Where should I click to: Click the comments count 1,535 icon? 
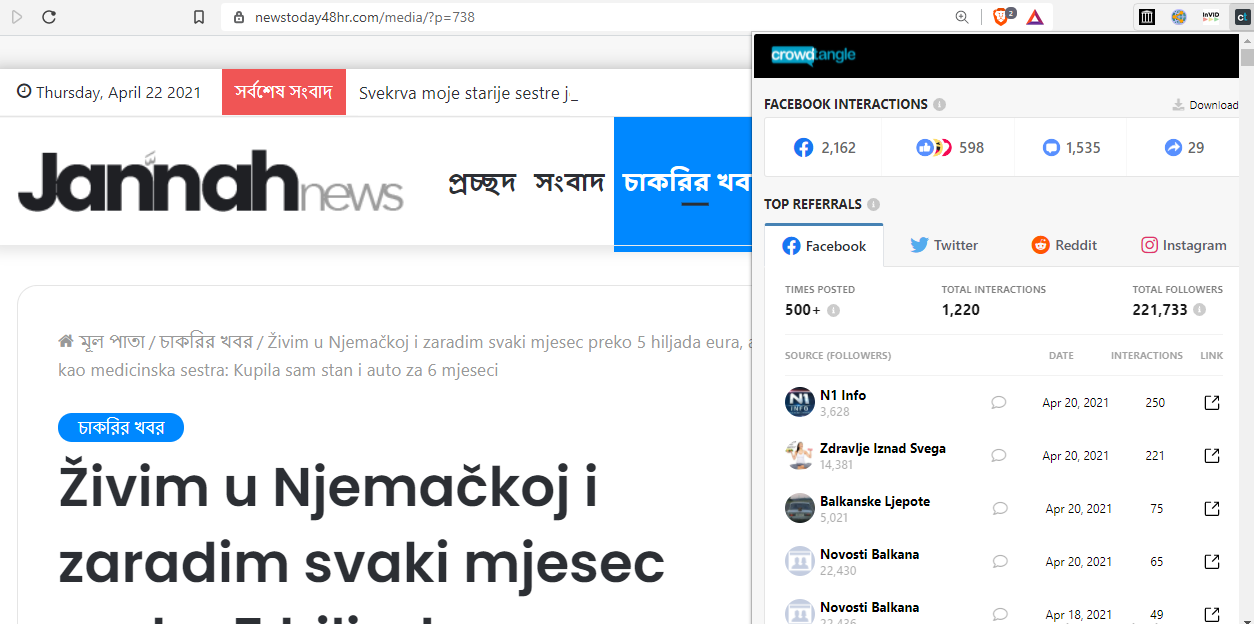coord(1051,148)
